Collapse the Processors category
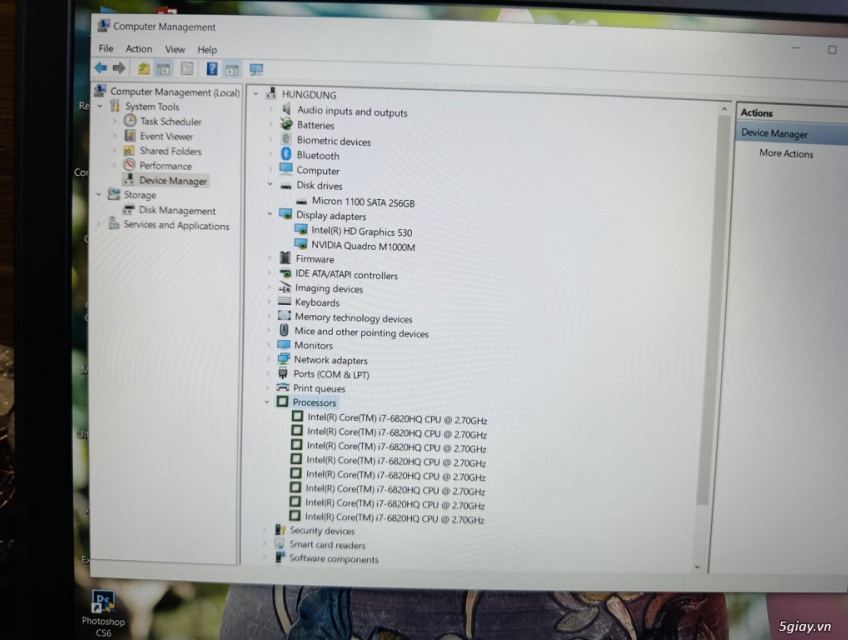Image resolution: width=848 pixels, height=640 pixels. pyautogui.click(x=267, y=402)
